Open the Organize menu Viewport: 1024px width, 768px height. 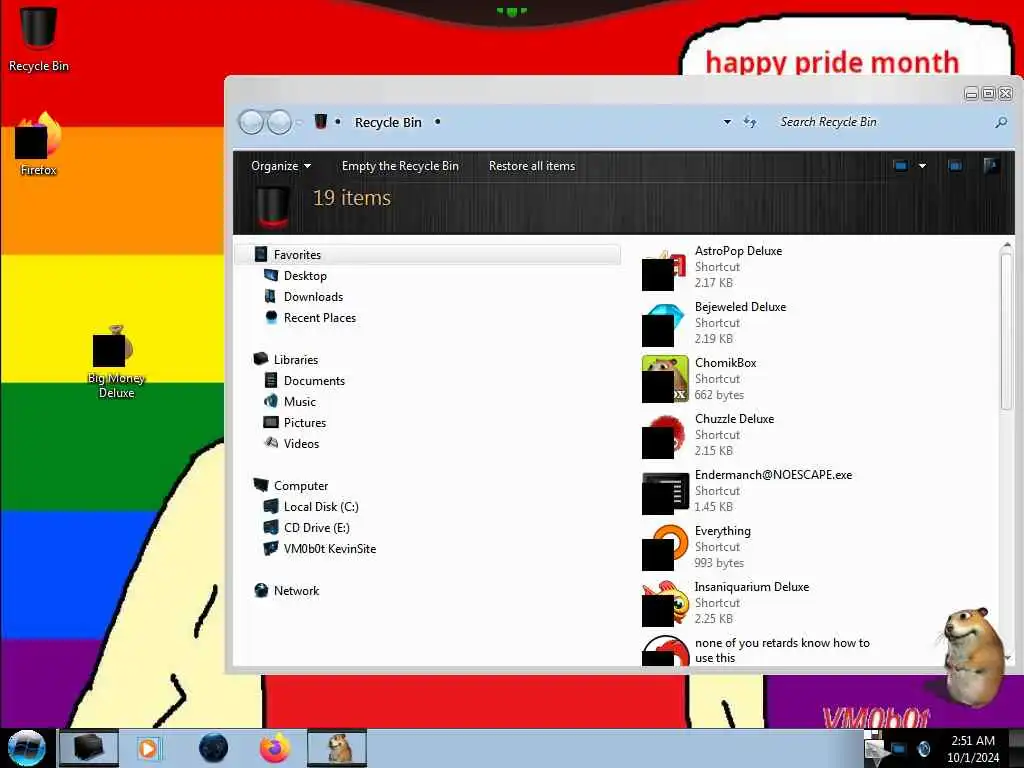click(x=281, y=166)
